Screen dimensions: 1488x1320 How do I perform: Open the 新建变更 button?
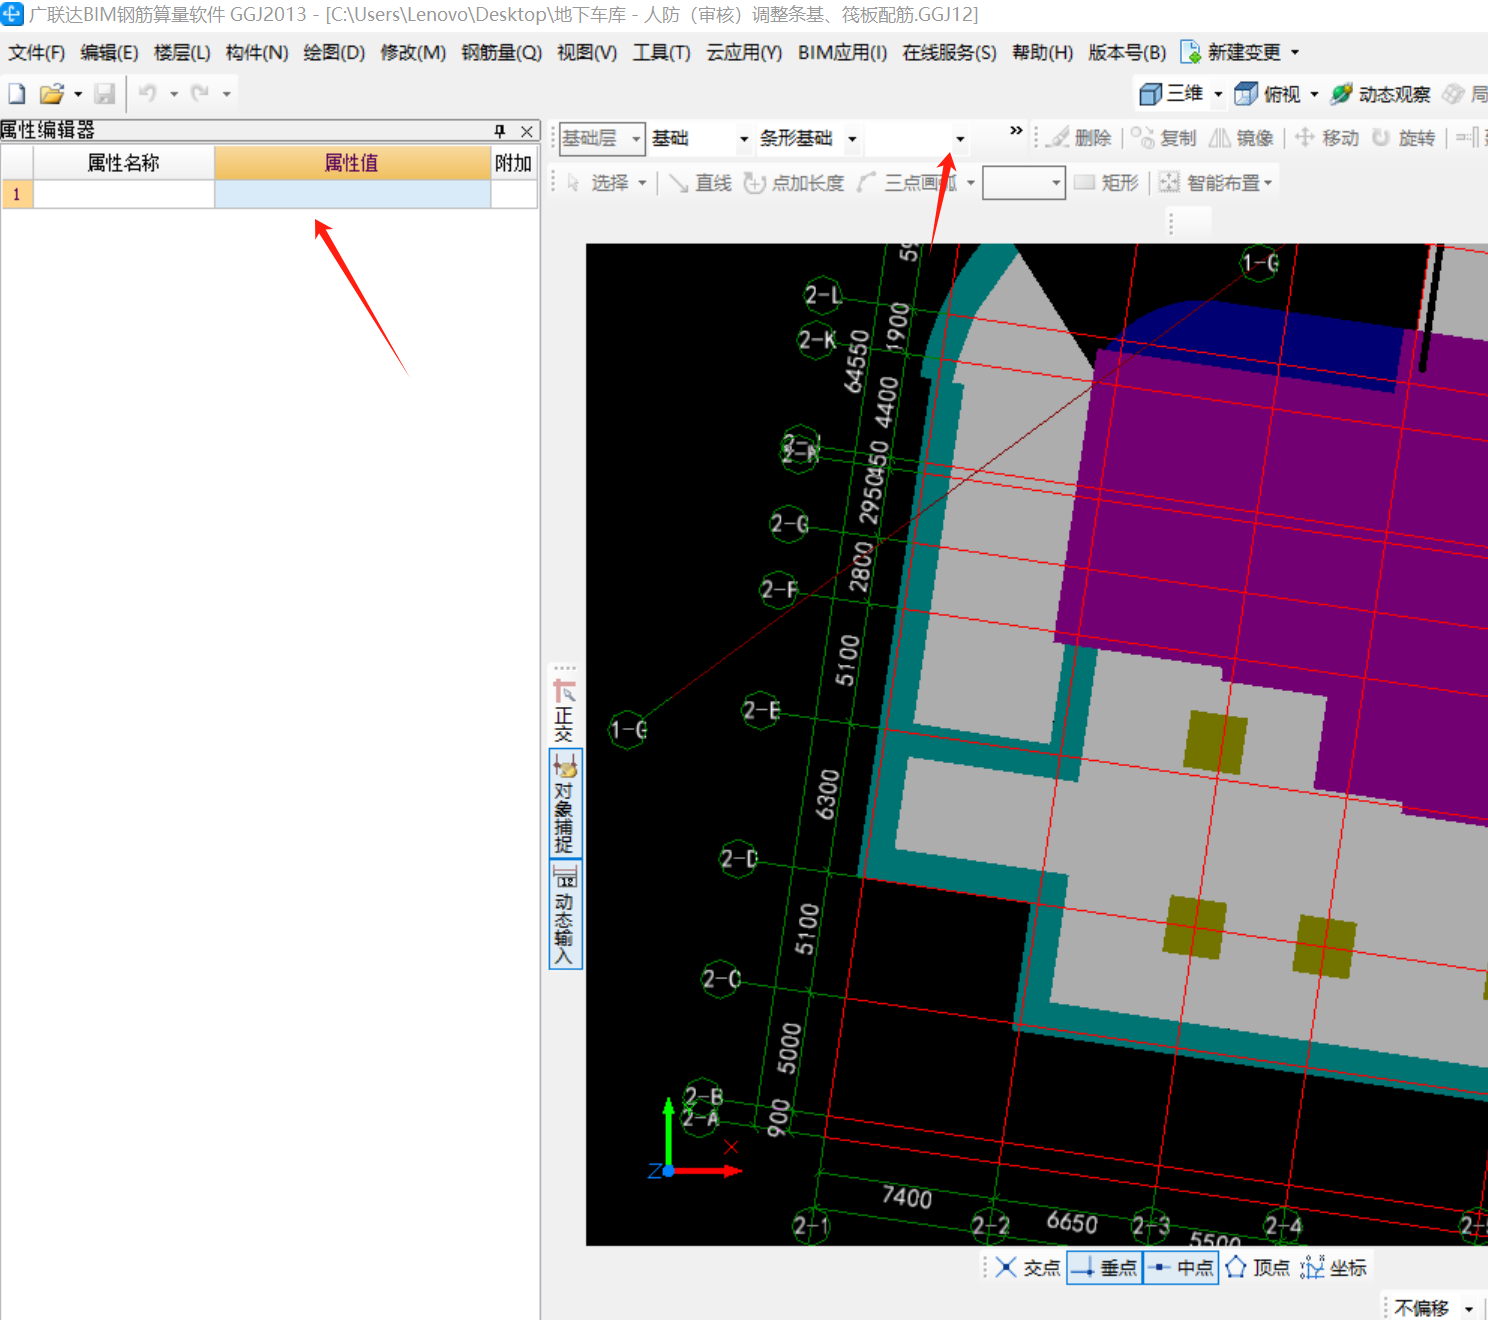tap(1232, 52)
